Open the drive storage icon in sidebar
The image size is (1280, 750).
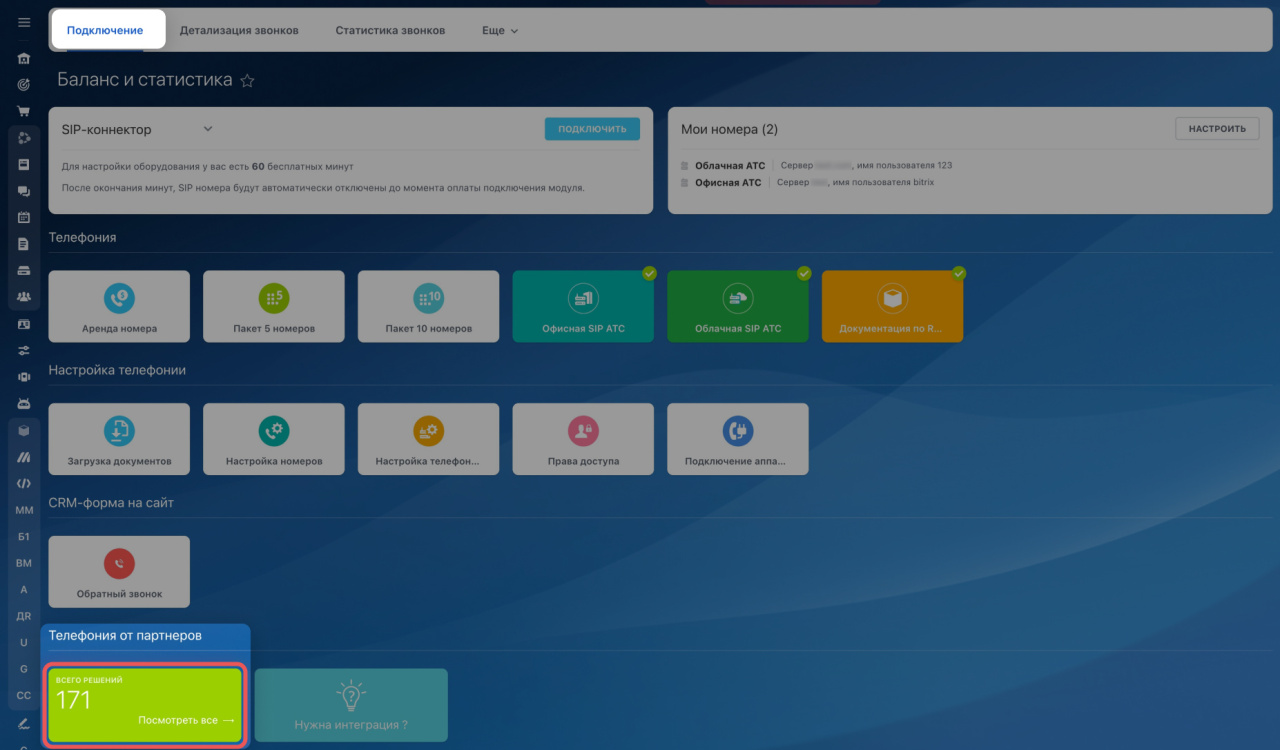point(24,270)
